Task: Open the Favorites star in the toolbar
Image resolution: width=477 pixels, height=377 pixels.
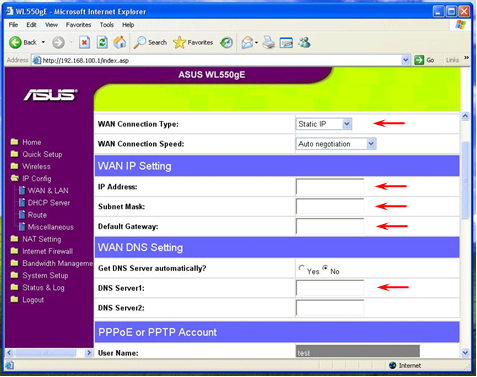Action: [193, 43]
